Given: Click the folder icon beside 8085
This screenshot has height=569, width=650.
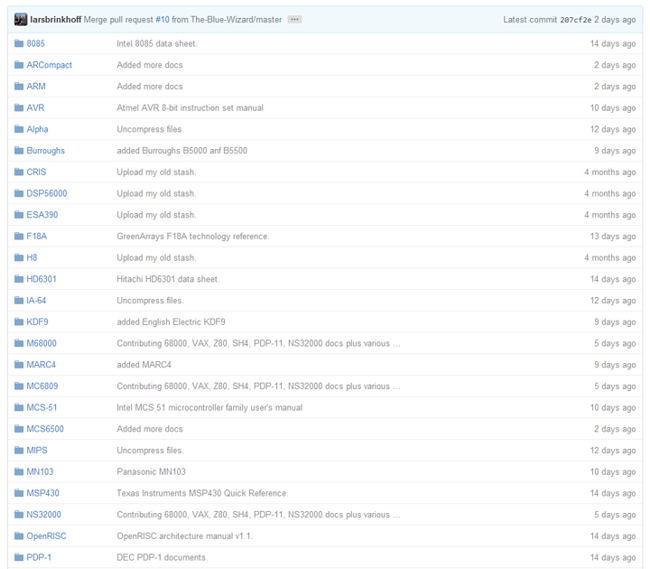Looking at the screenshot, I should [x=19, y=44].
